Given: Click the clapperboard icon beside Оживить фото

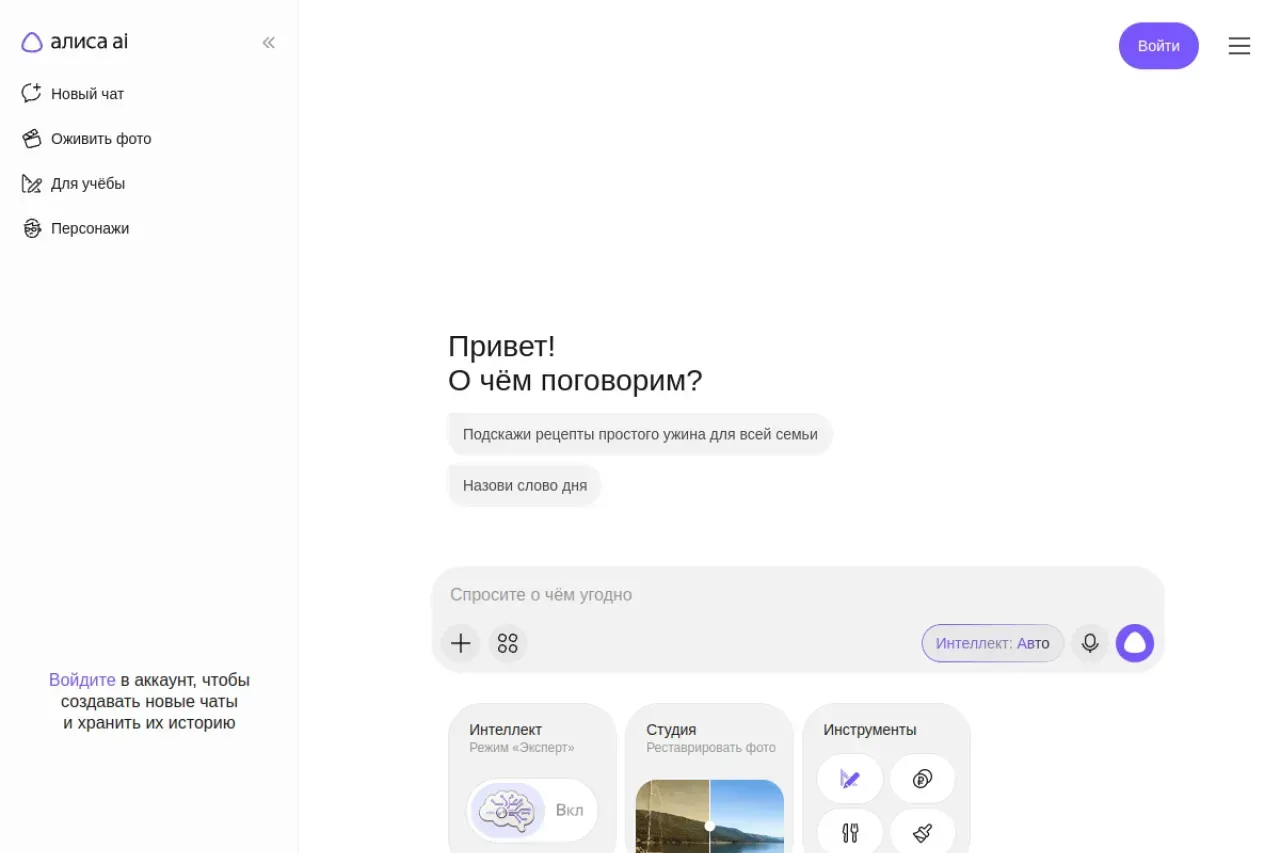Looking at the screenshot, I should [x=32, y=139].
